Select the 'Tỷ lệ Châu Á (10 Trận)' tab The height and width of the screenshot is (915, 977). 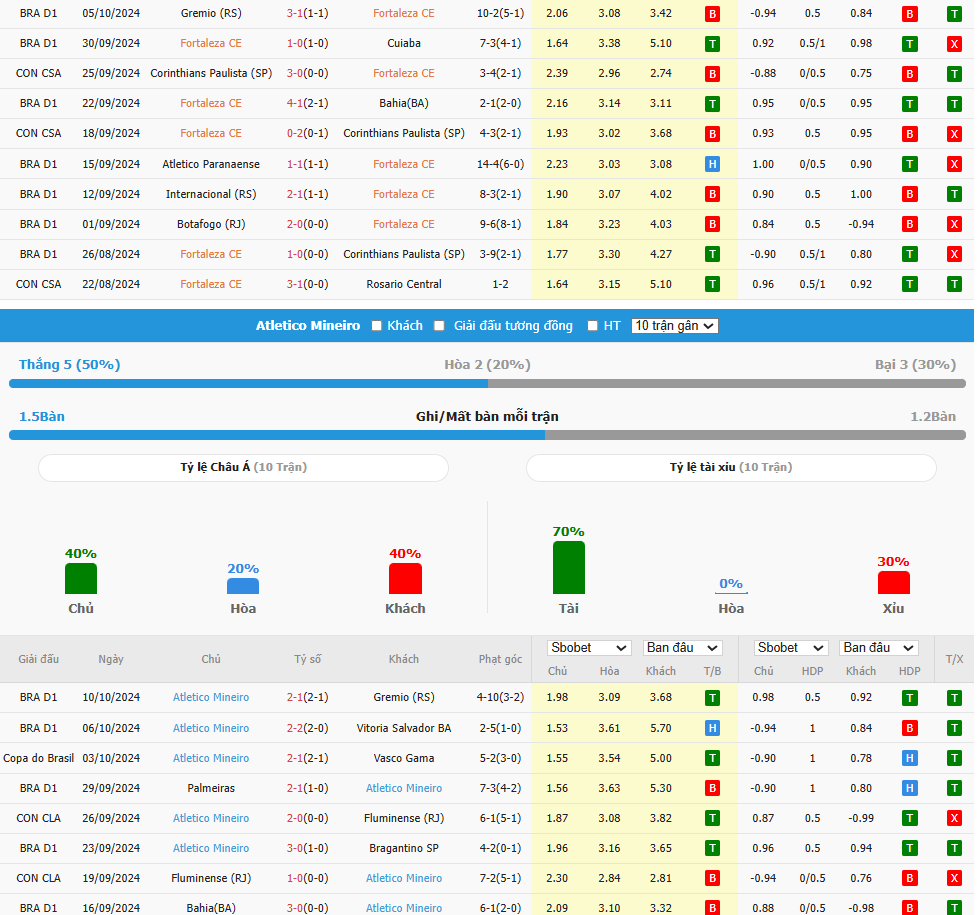point(244,467)
